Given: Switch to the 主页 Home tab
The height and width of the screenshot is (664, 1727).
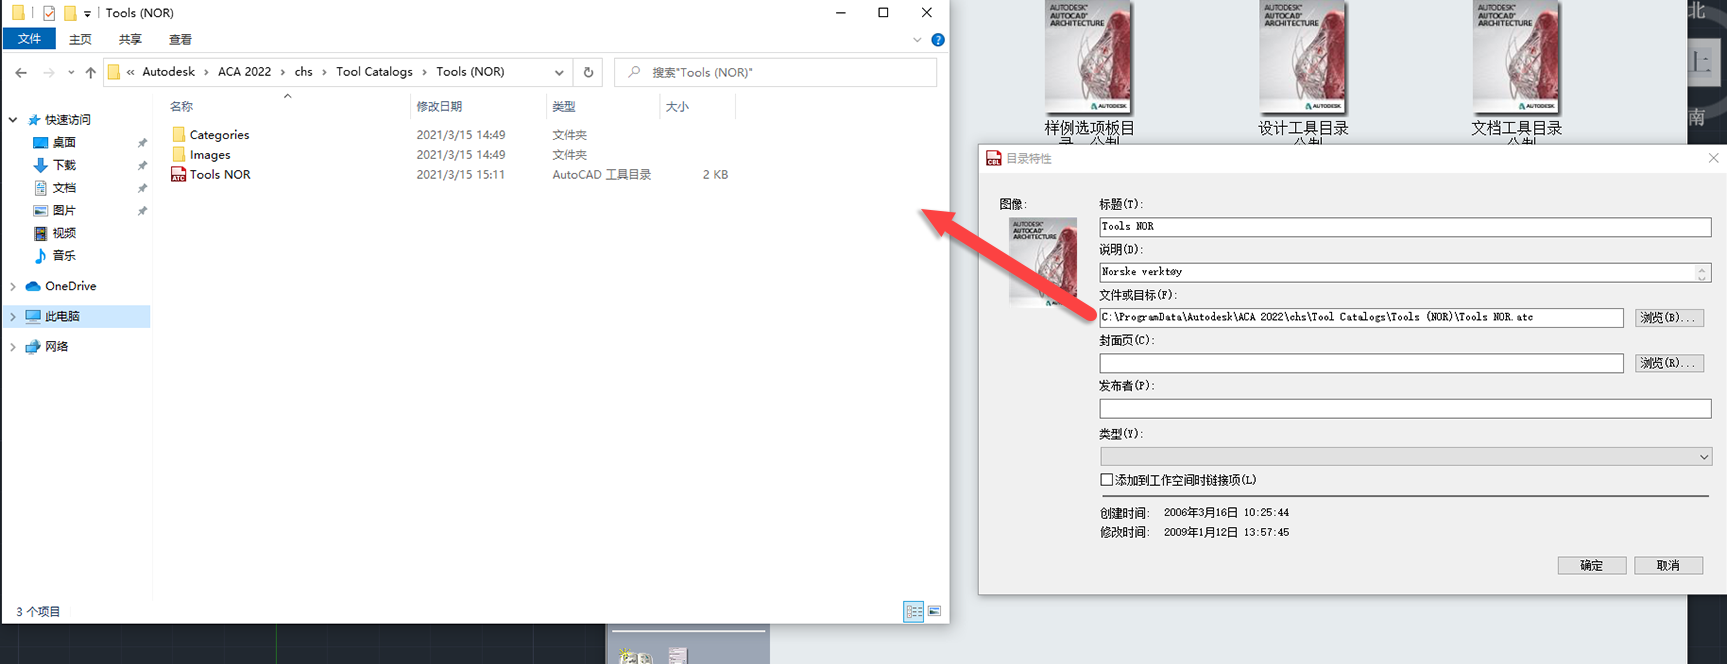Looking at the screenshot, I should 80,40.
